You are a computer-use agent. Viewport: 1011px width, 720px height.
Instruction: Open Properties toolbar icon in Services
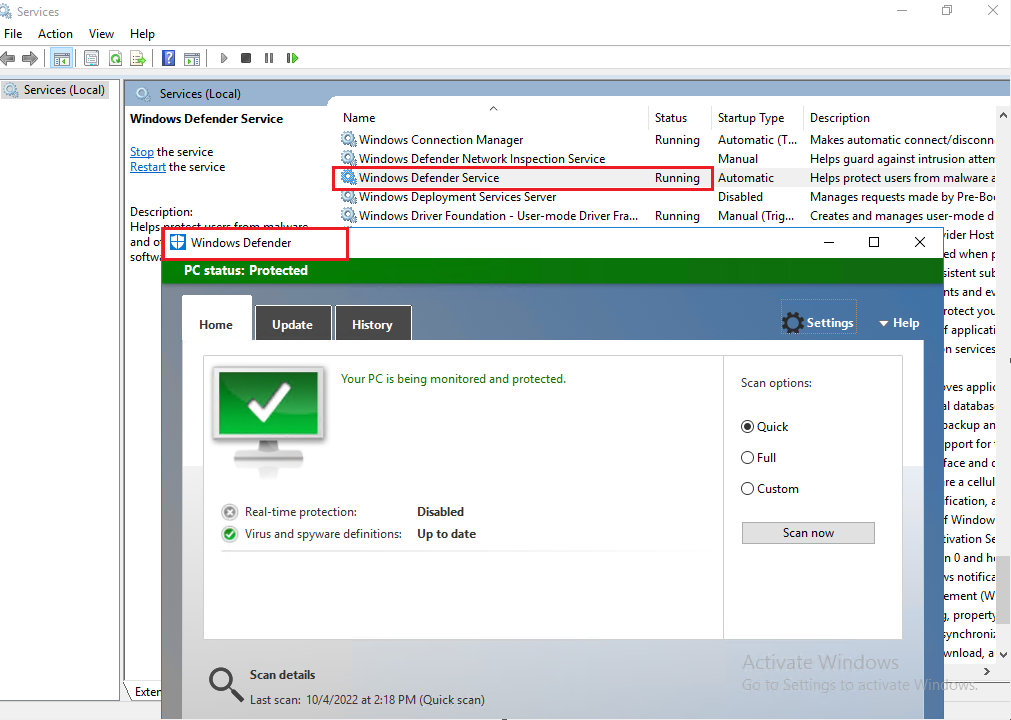(92, 59)
